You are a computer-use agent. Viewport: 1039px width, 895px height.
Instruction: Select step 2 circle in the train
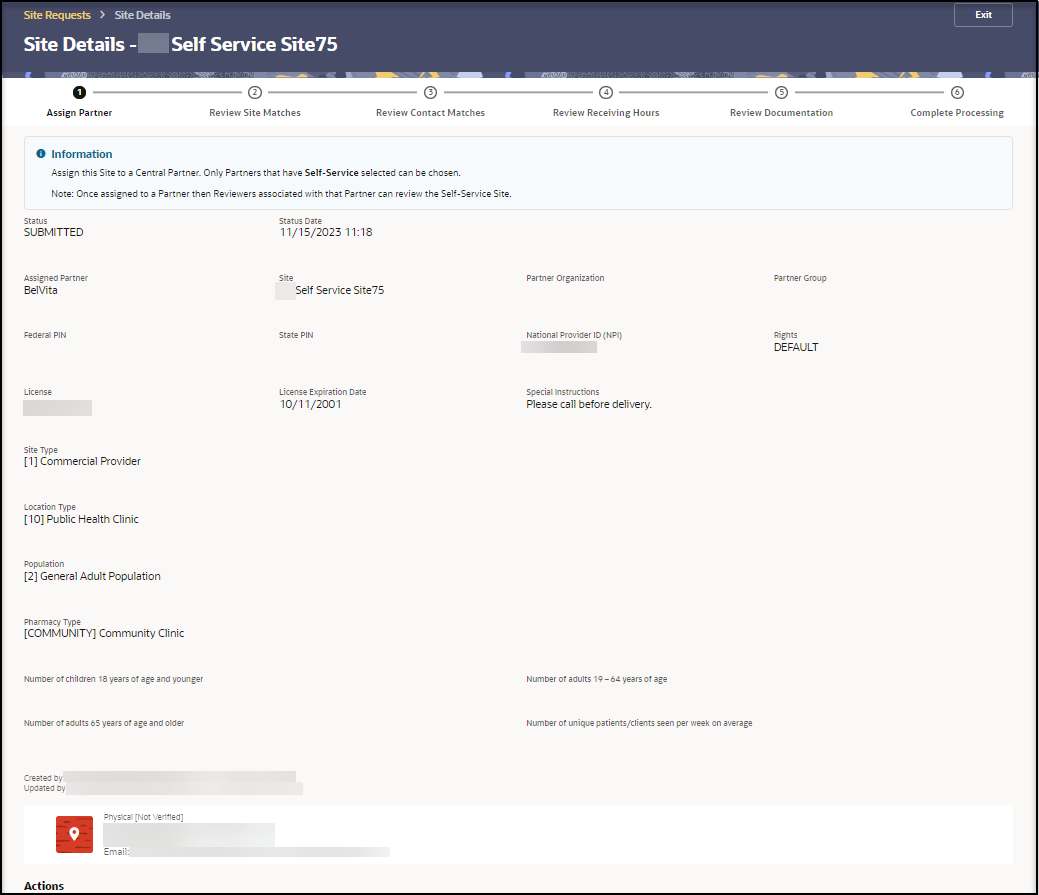tap(255, 92)
